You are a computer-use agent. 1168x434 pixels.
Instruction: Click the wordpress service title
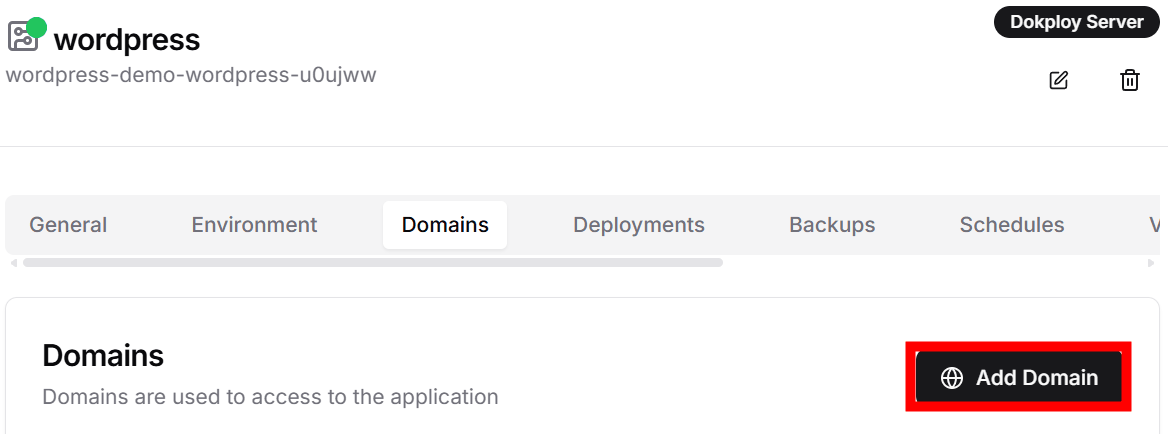(x=127, y=40)
